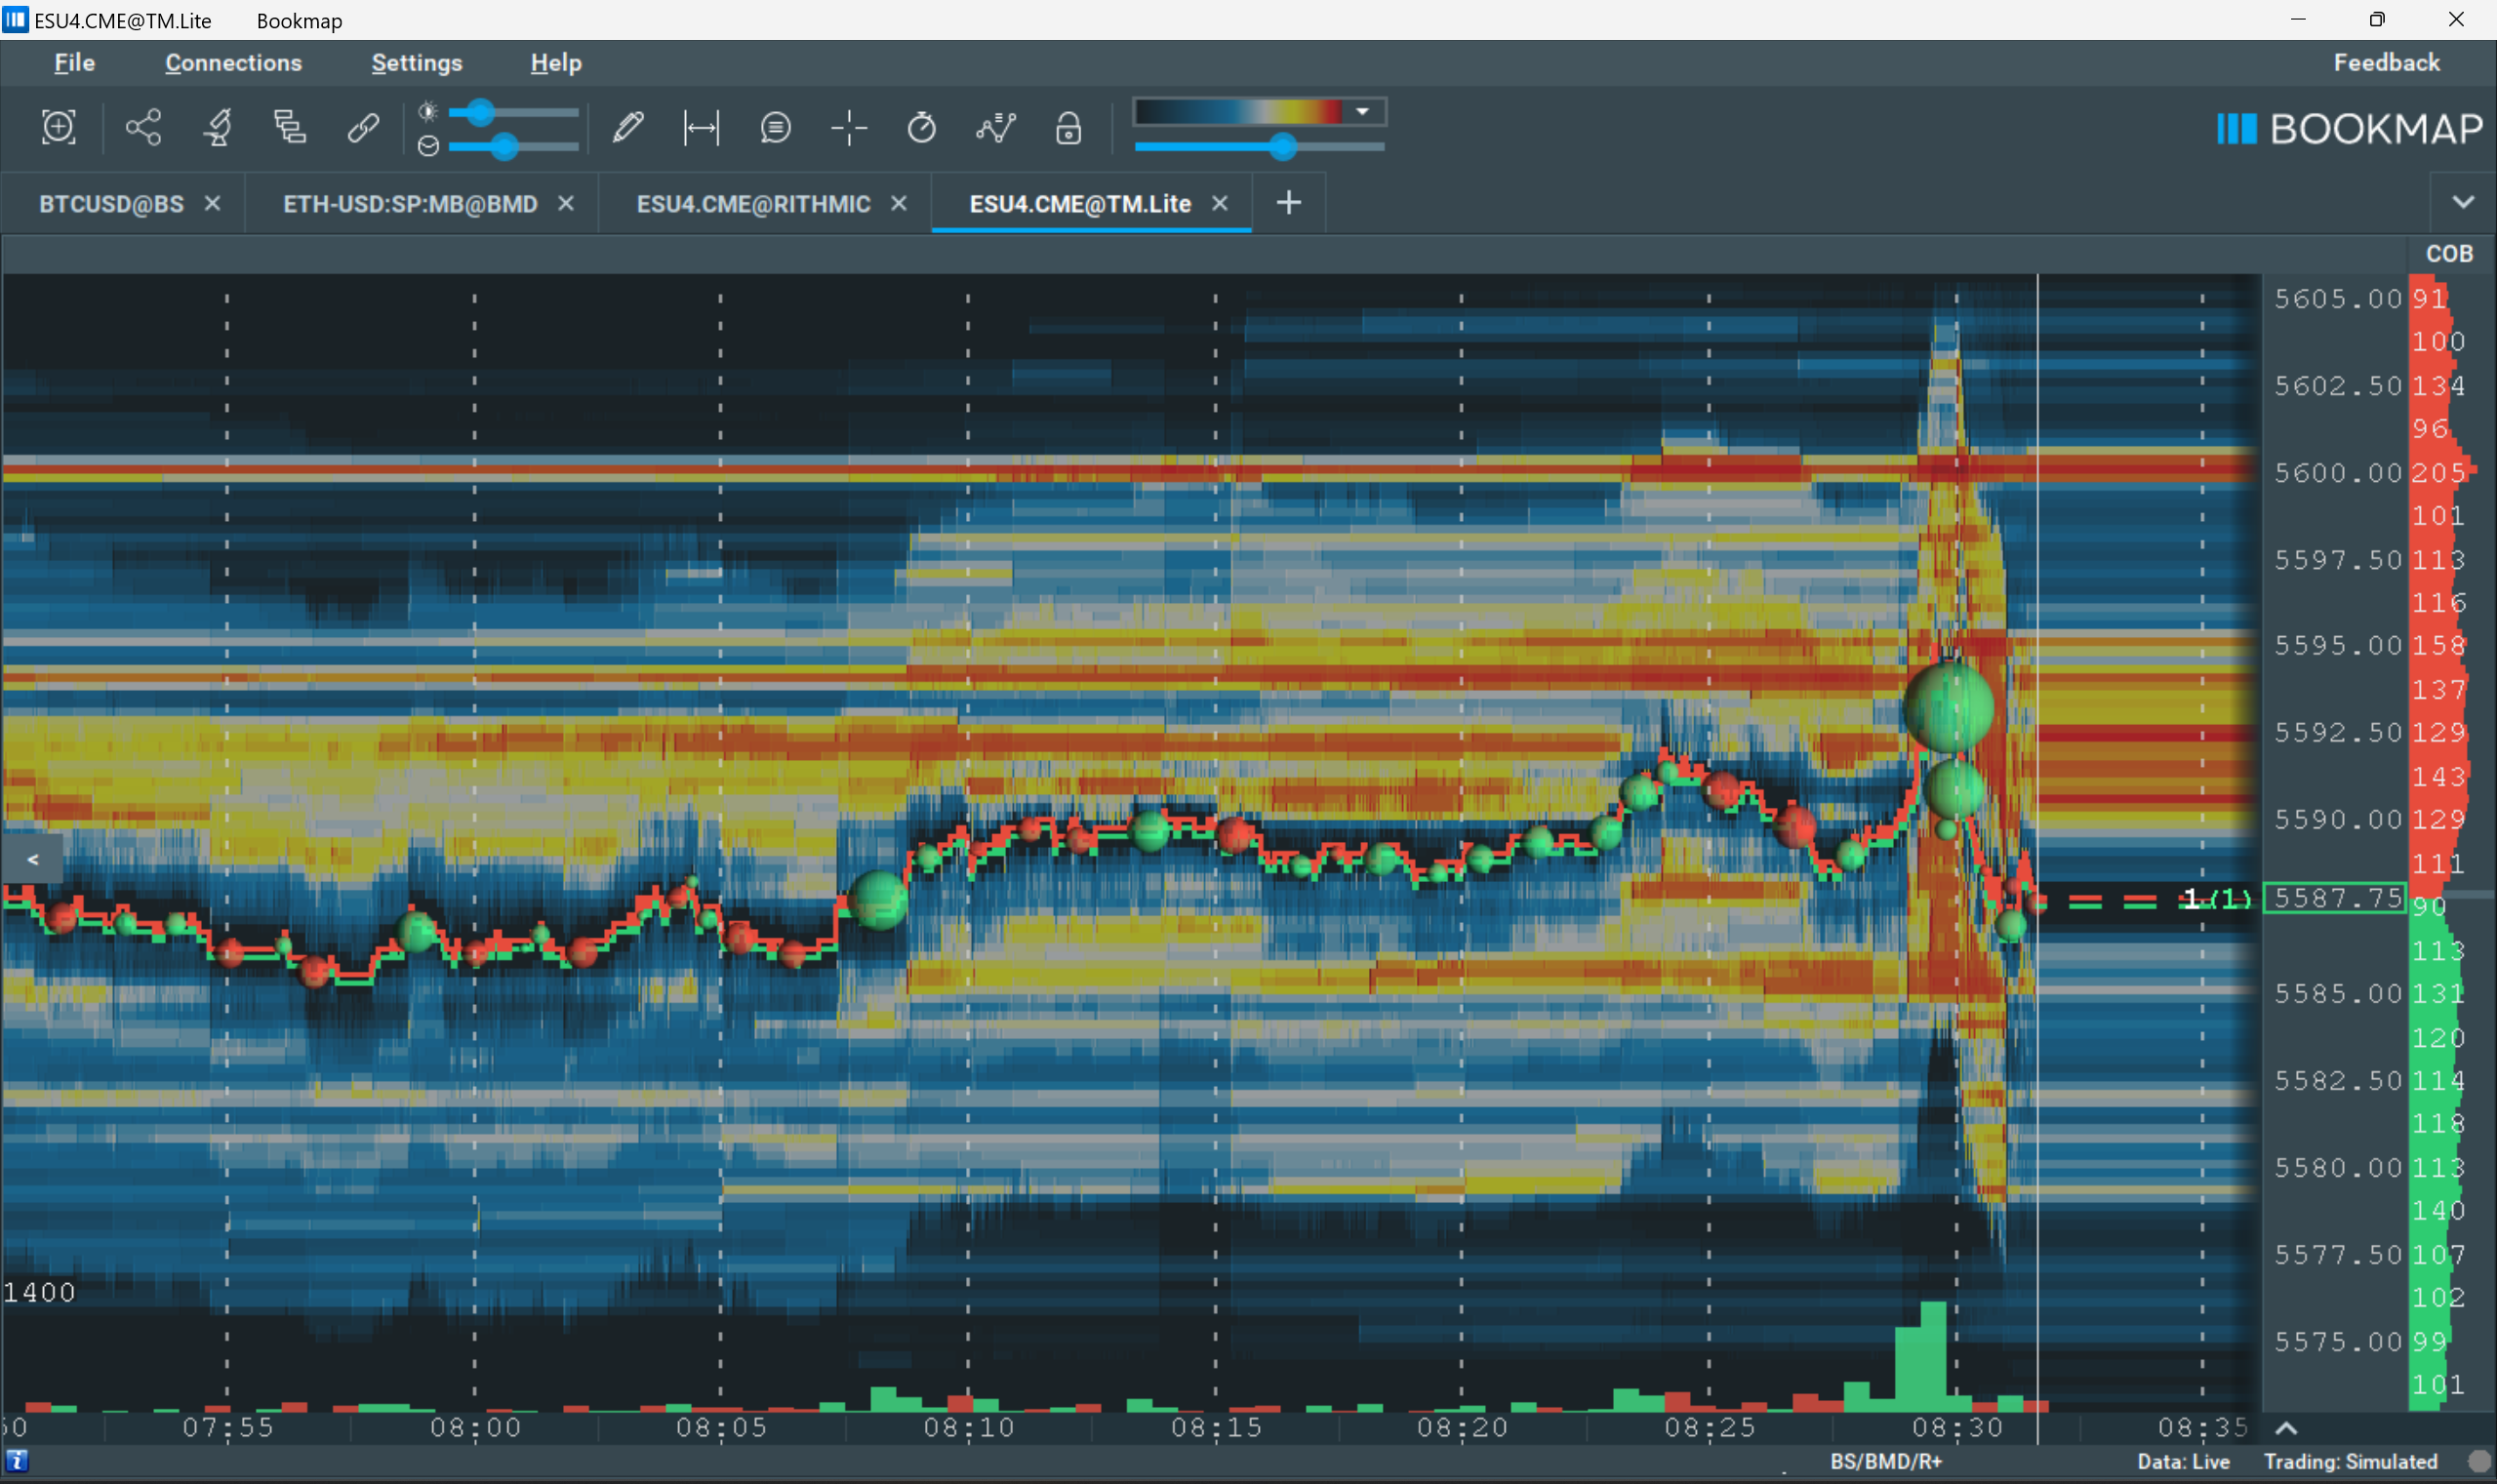Toggle the crosshair tool icon

tap(849, 128)
